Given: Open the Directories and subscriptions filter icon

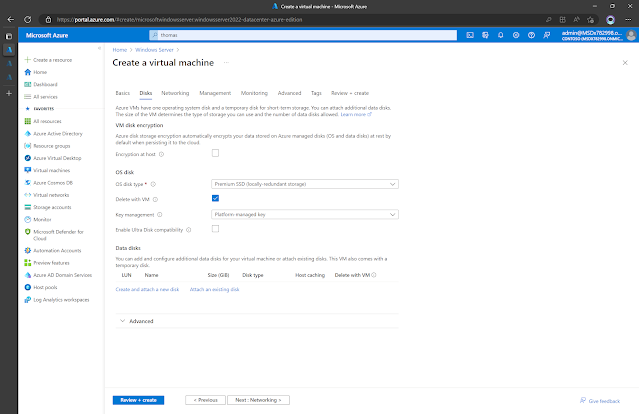Looking at the screenshot, I should click(485, 35).
